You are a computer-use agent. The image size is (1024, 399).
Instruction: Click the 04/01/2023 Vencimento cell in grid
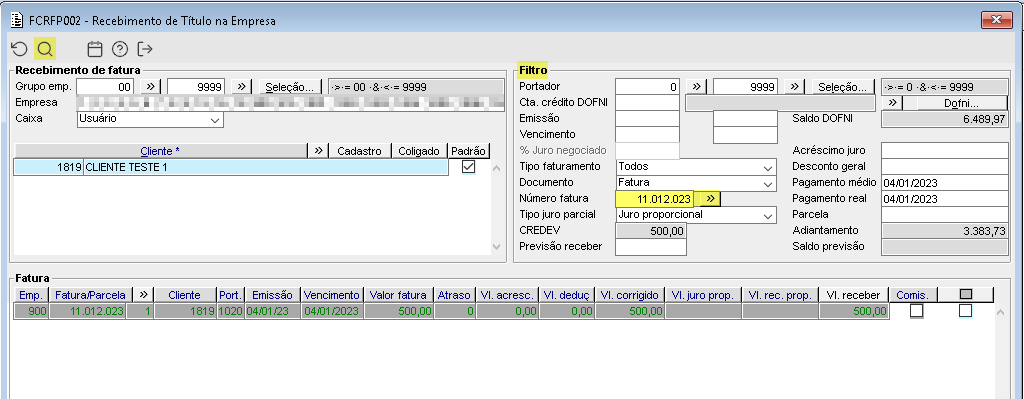tap(331, 311)
